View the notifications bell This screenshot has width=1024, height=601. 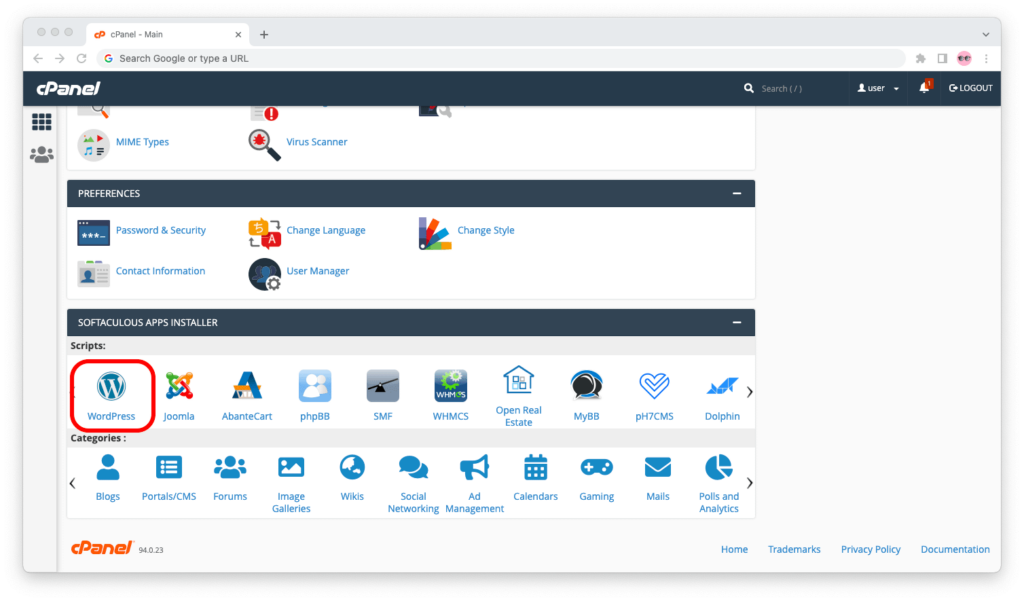925,88
